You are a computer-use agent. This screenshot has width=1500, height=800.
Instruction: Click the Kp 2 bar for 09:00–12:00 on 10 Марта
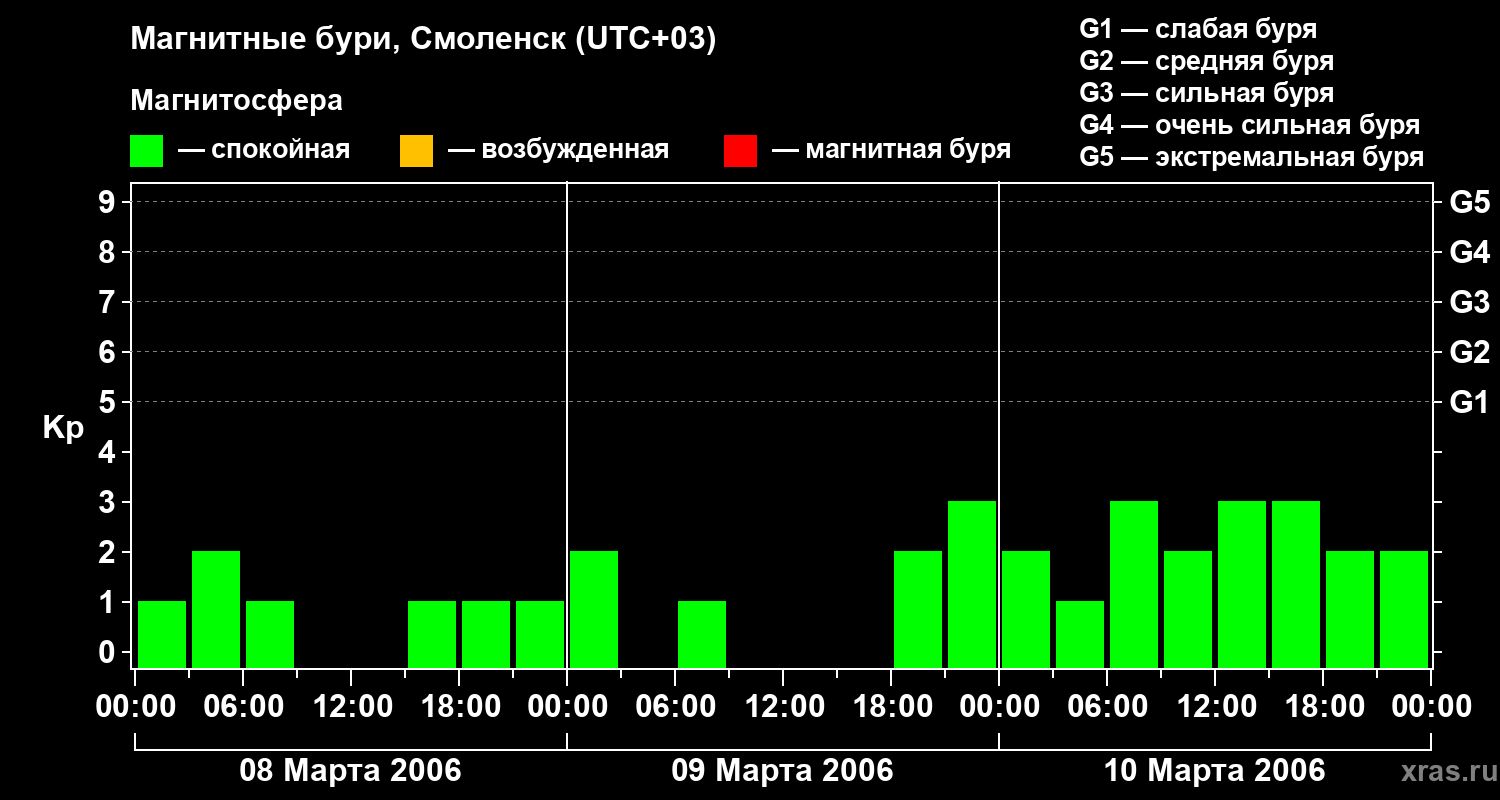click(1188, 609)
